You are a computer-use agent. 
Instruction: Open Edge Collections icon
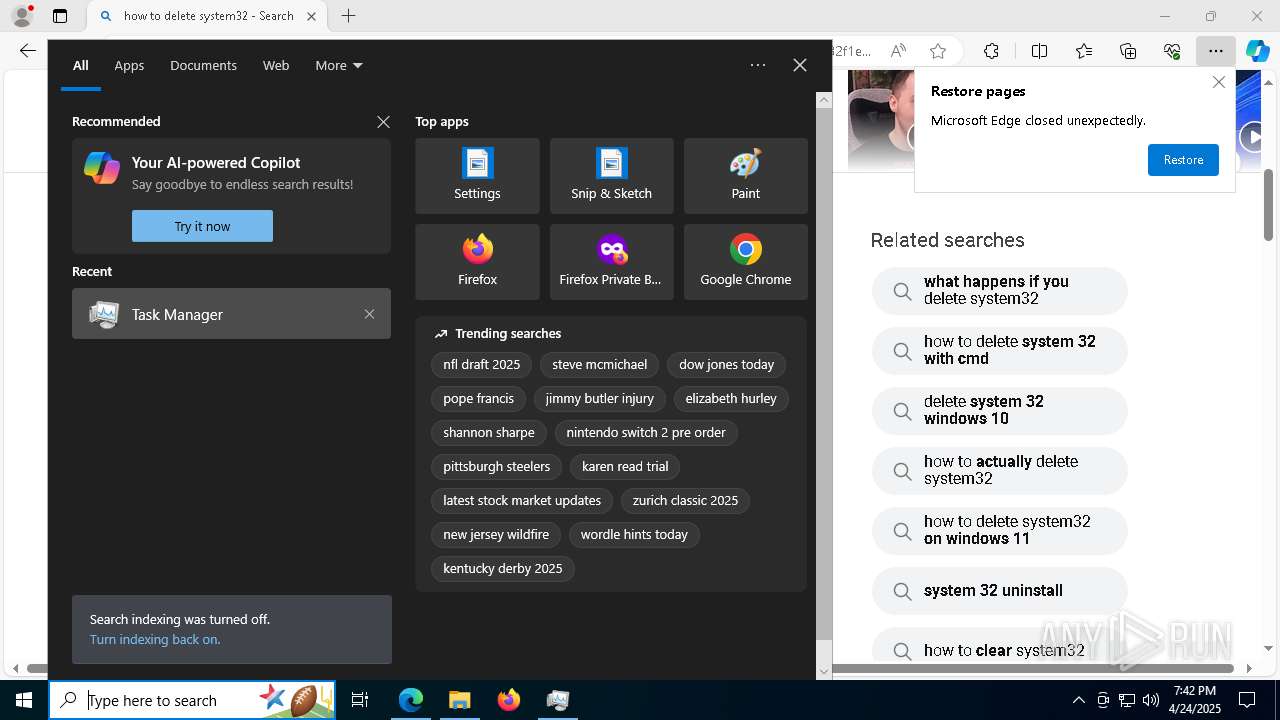tap(1128, 51)
